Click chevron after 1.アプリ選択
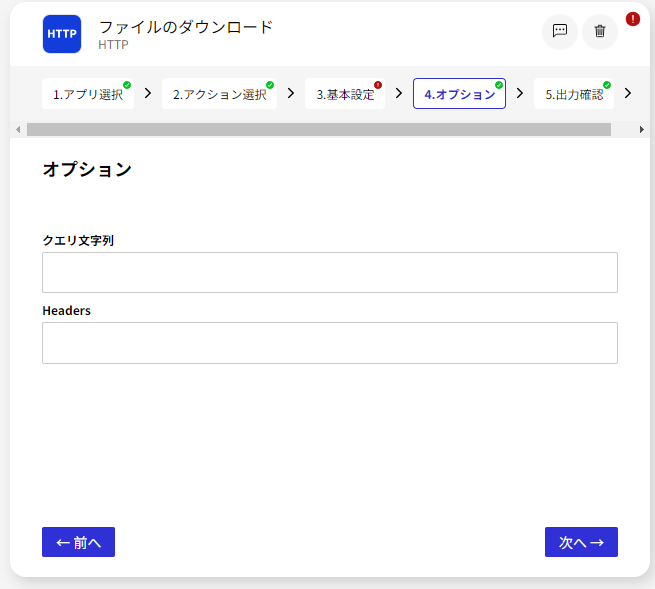655x589 pixels. (x=148, y=93)
